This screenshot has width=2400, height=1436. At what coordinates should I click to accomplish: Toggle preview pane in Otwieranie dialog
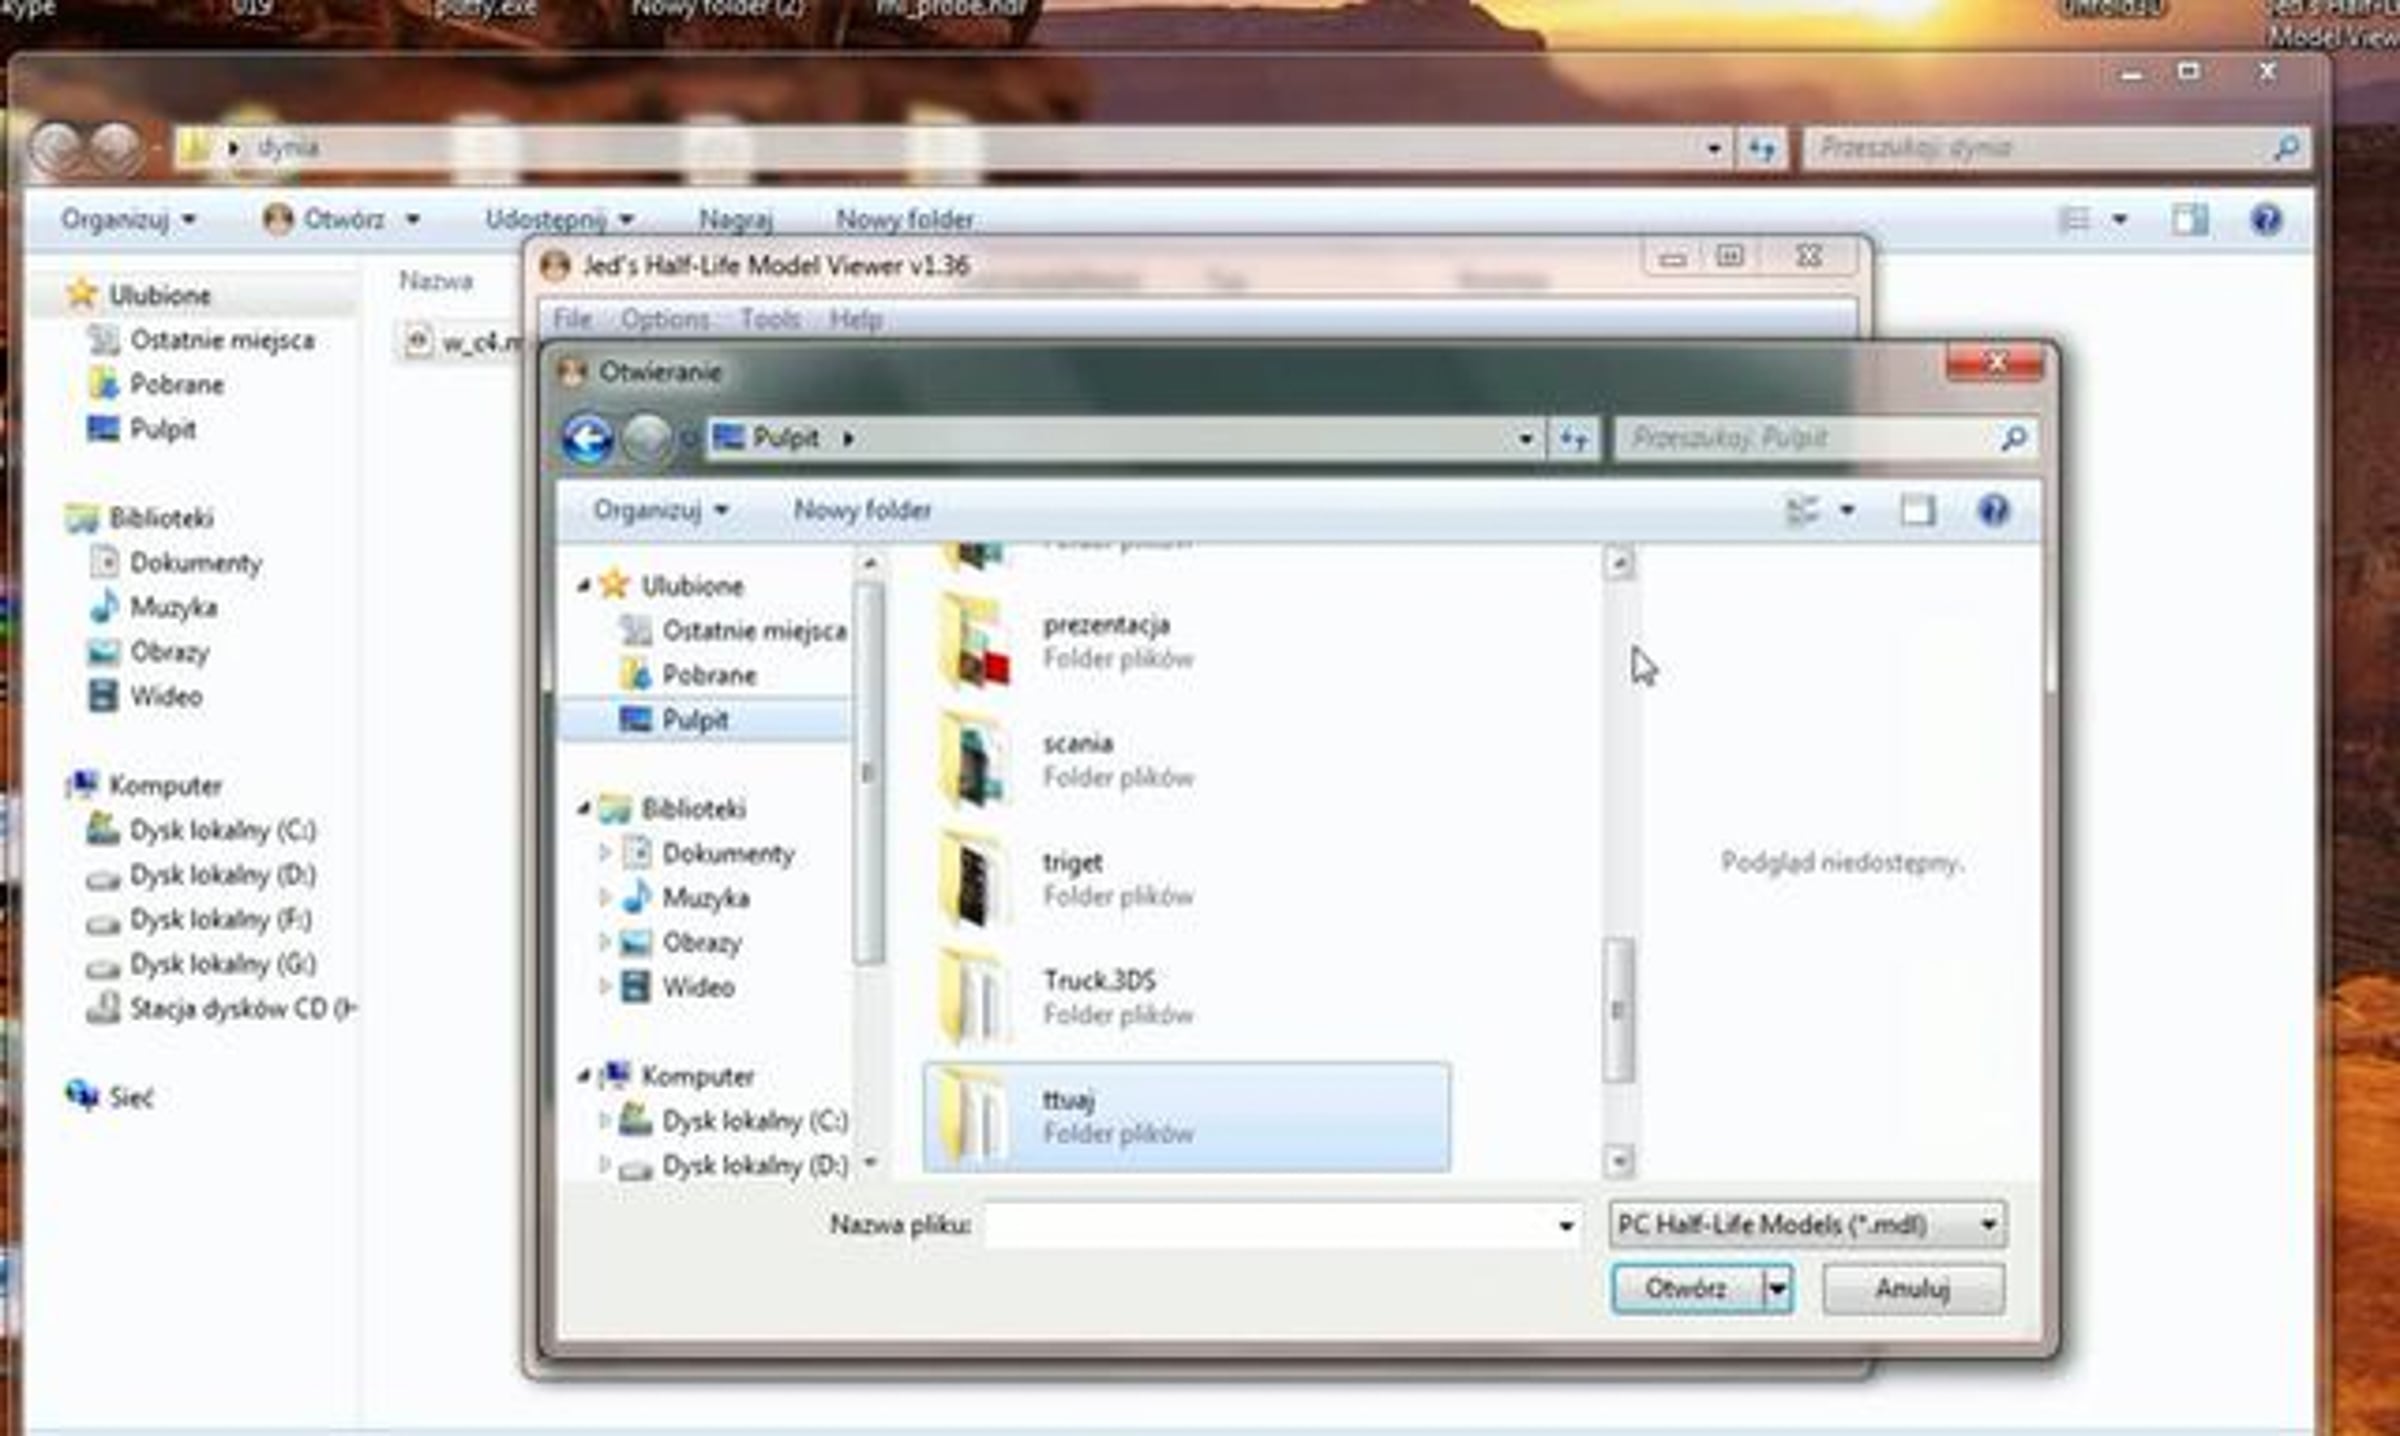1917,511
